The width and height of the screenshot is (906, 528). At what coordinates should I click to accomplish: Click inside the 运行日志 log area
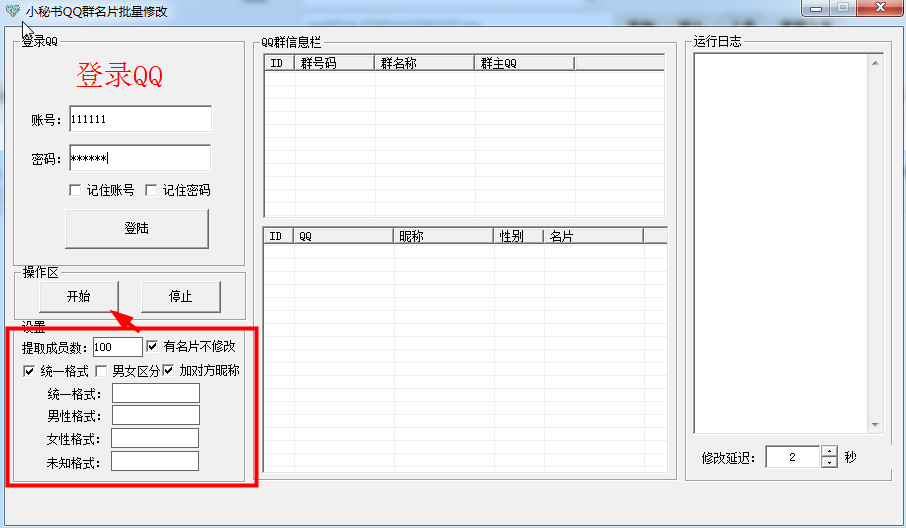click(781, 243)
